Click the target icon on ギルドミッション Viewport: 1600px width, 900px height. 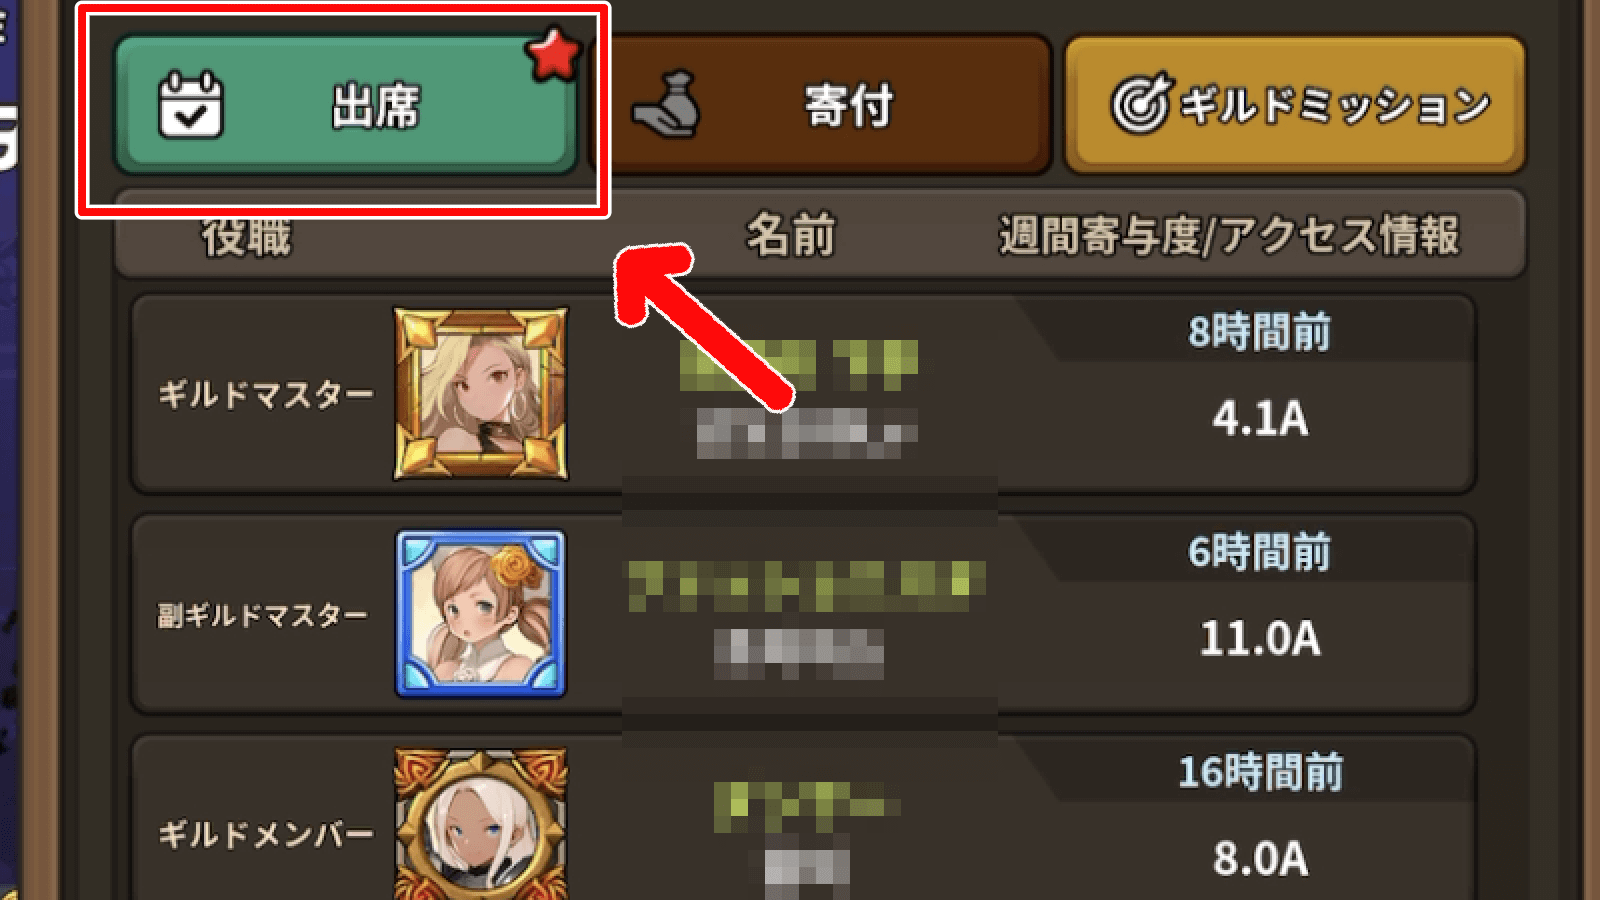[1139, 105]
